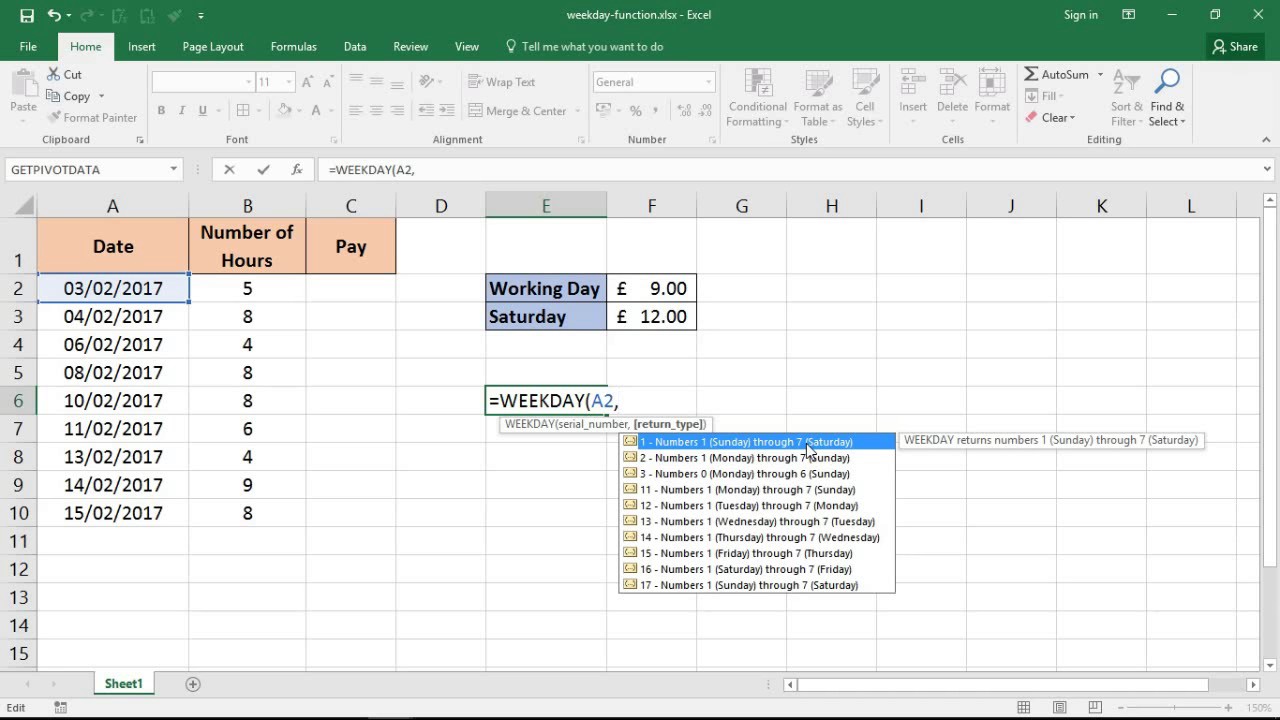Open the font size dropdown
The width and height of the screenshot is (1280, 720).
290,82
